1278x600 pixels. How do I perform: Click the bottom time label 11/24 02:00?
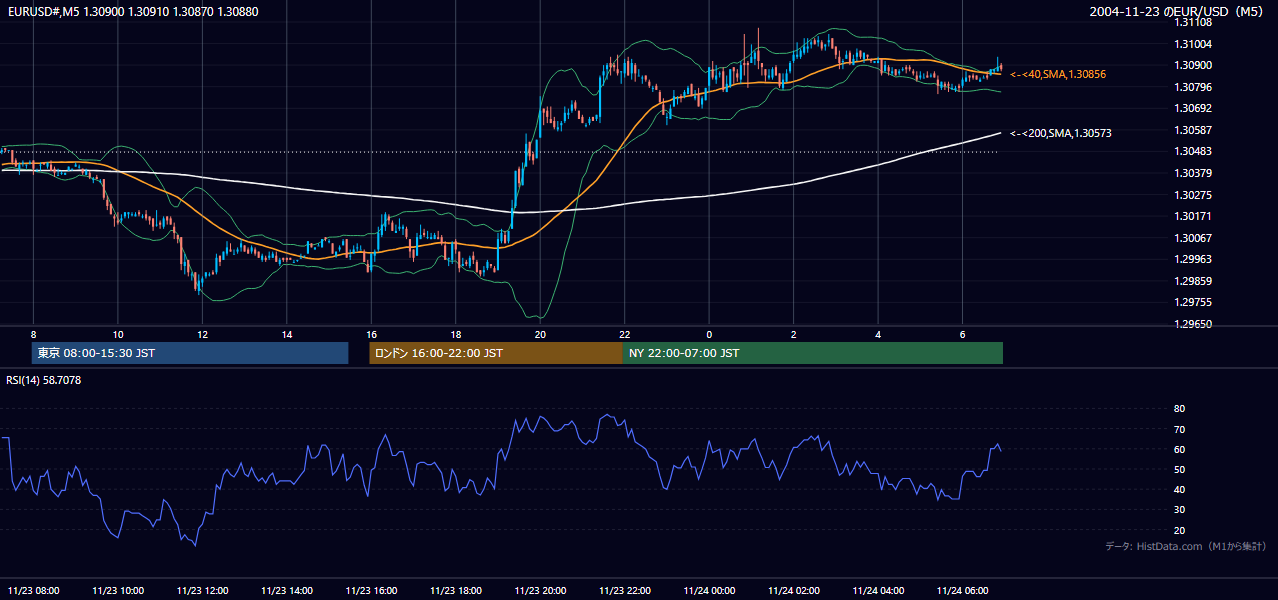point(794,591)
